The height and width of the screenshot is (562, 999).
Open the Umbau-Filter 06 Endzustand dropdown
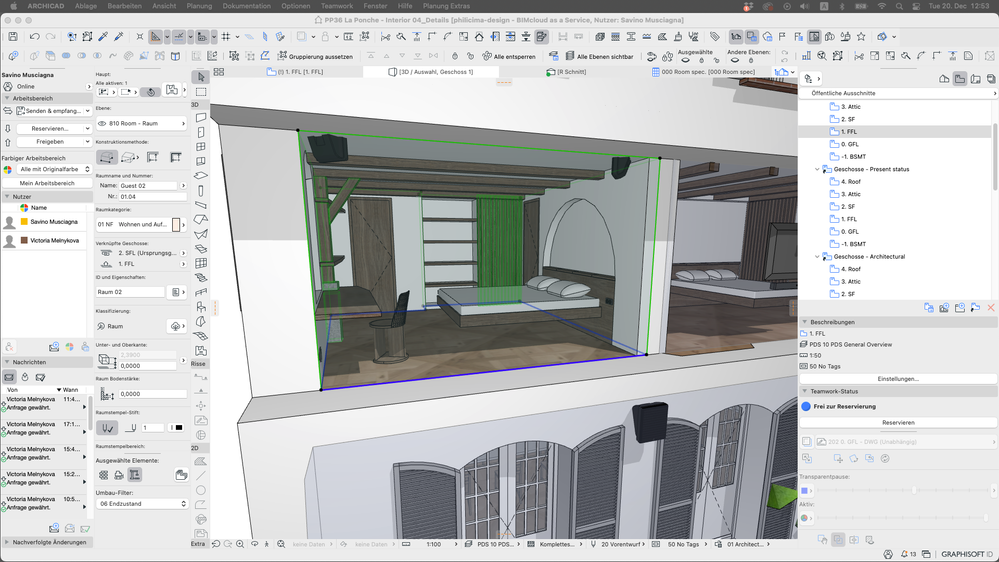[141, 504]
